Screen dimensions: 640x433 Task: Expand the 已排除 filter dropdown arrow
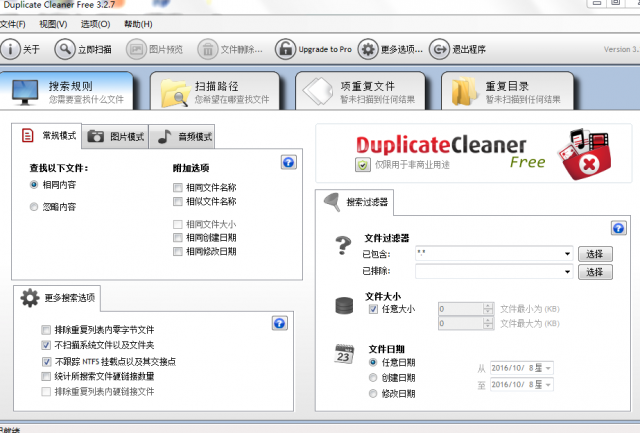567,272
